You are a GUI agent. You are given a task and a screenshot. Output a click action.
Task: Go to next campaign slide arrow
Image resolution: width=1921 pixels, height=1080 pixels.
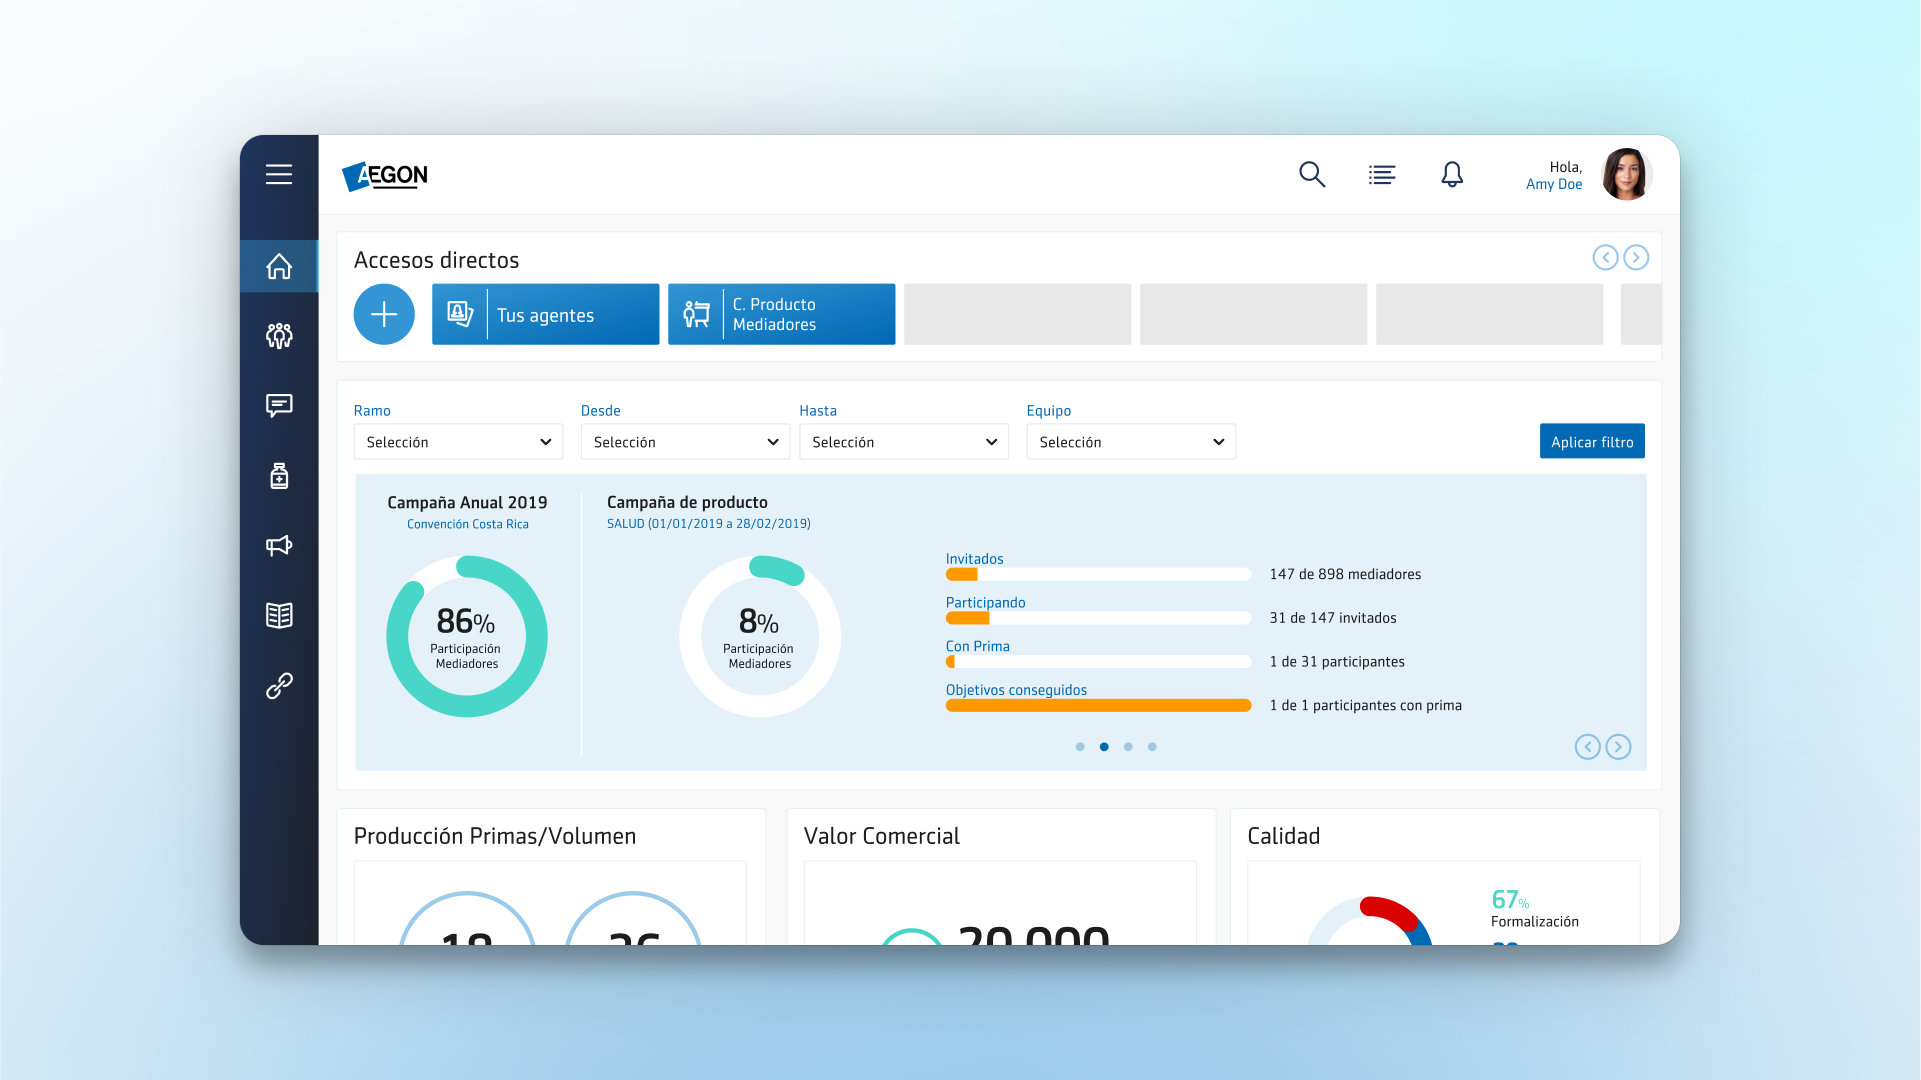[1618, 747]
